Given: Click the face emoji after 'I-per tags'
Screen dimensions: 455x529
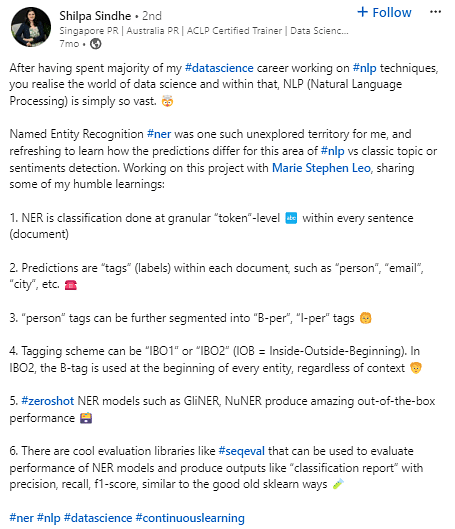Looking at the screenshot, I should click(x=366, y=318).
